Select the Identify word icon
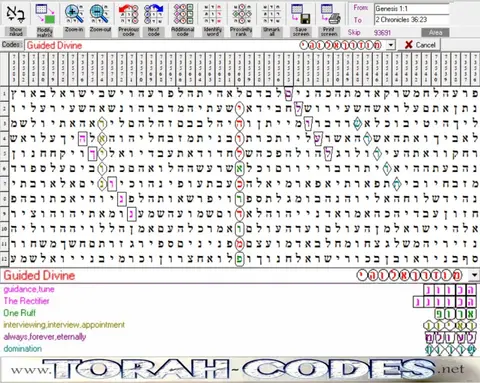Screen dimensions: 480x383 point(212,14)
